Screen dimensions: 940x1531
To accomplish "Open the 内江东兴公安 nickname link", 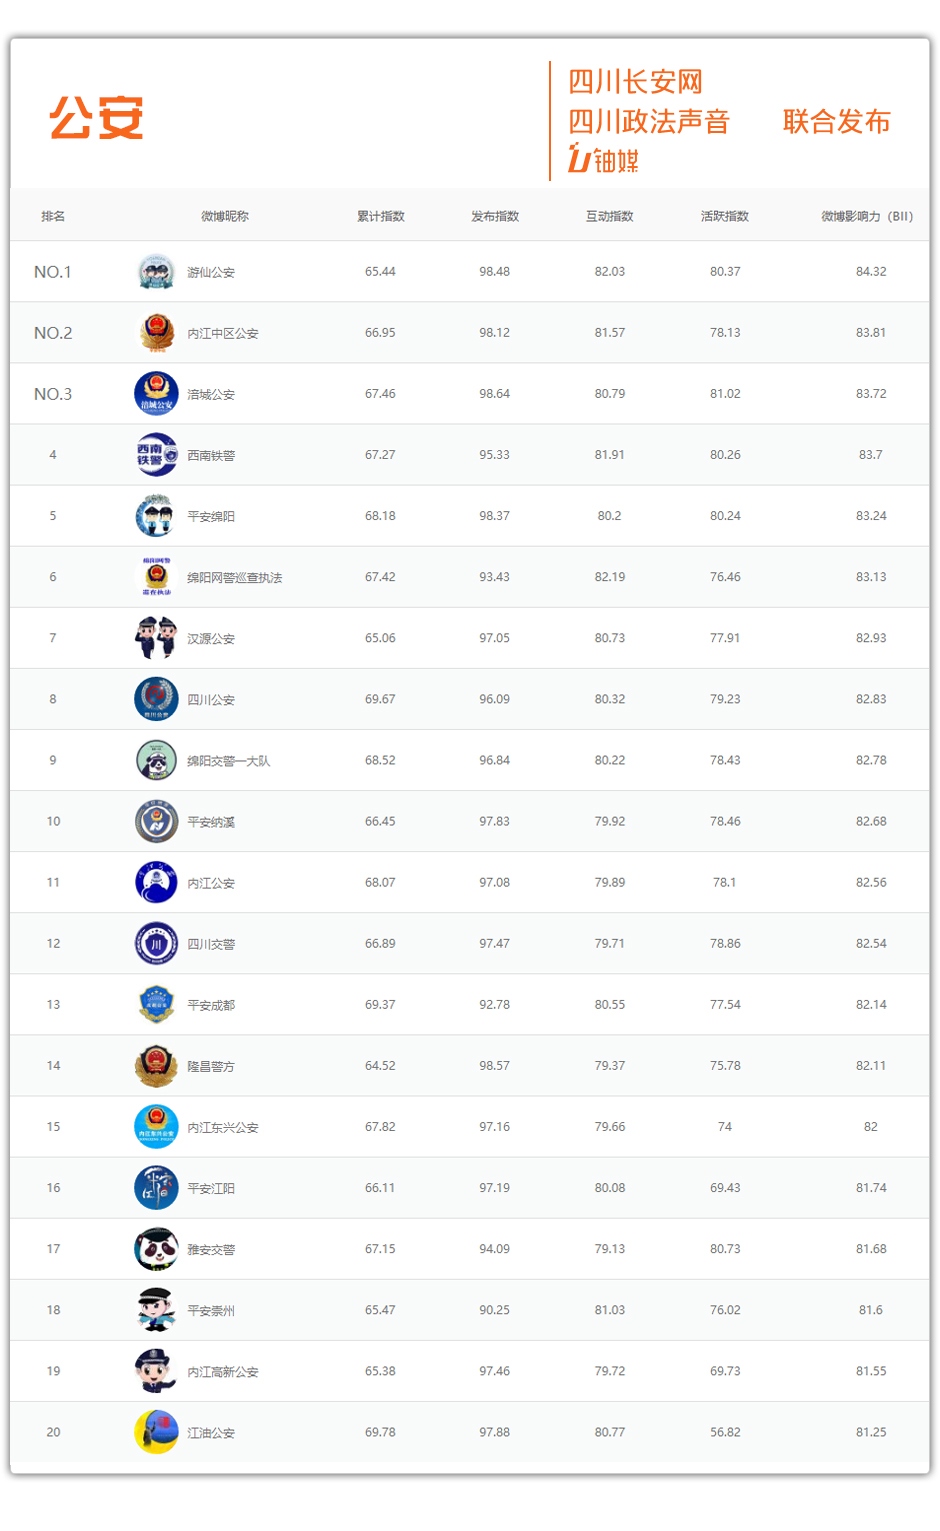I will (223, 1128).
